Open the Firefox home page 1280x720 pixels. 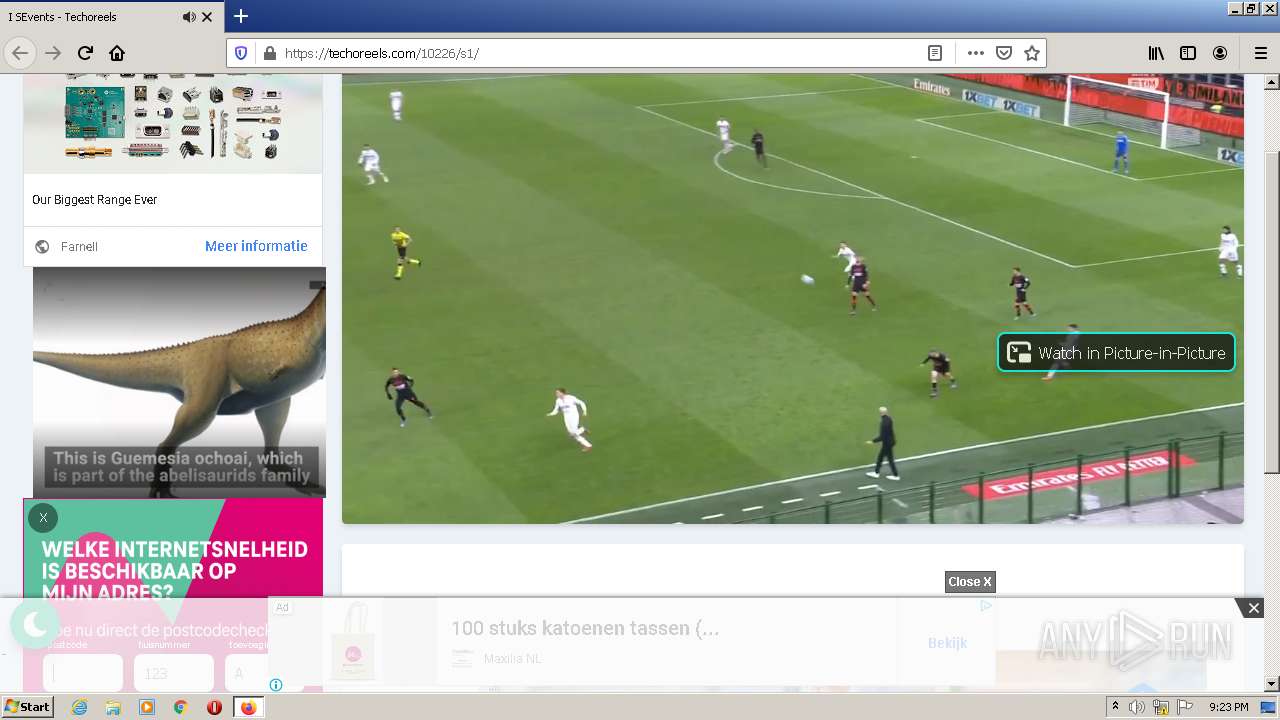[117, 53]
